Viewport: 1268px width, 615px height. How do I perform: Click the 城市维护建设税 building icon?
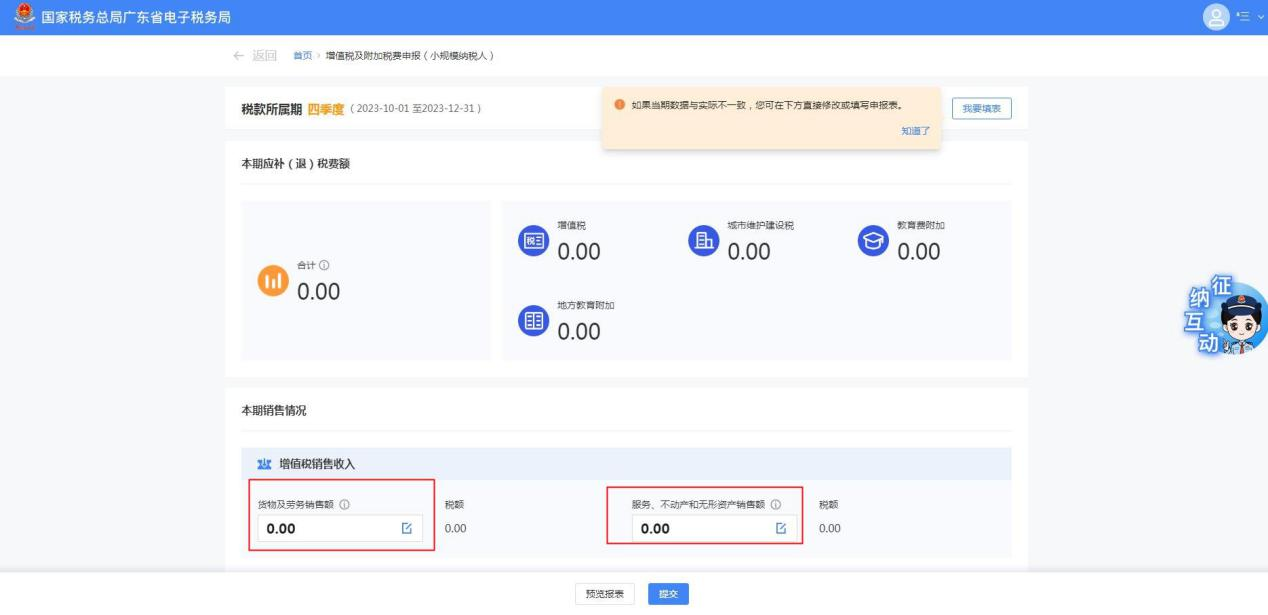703,241
